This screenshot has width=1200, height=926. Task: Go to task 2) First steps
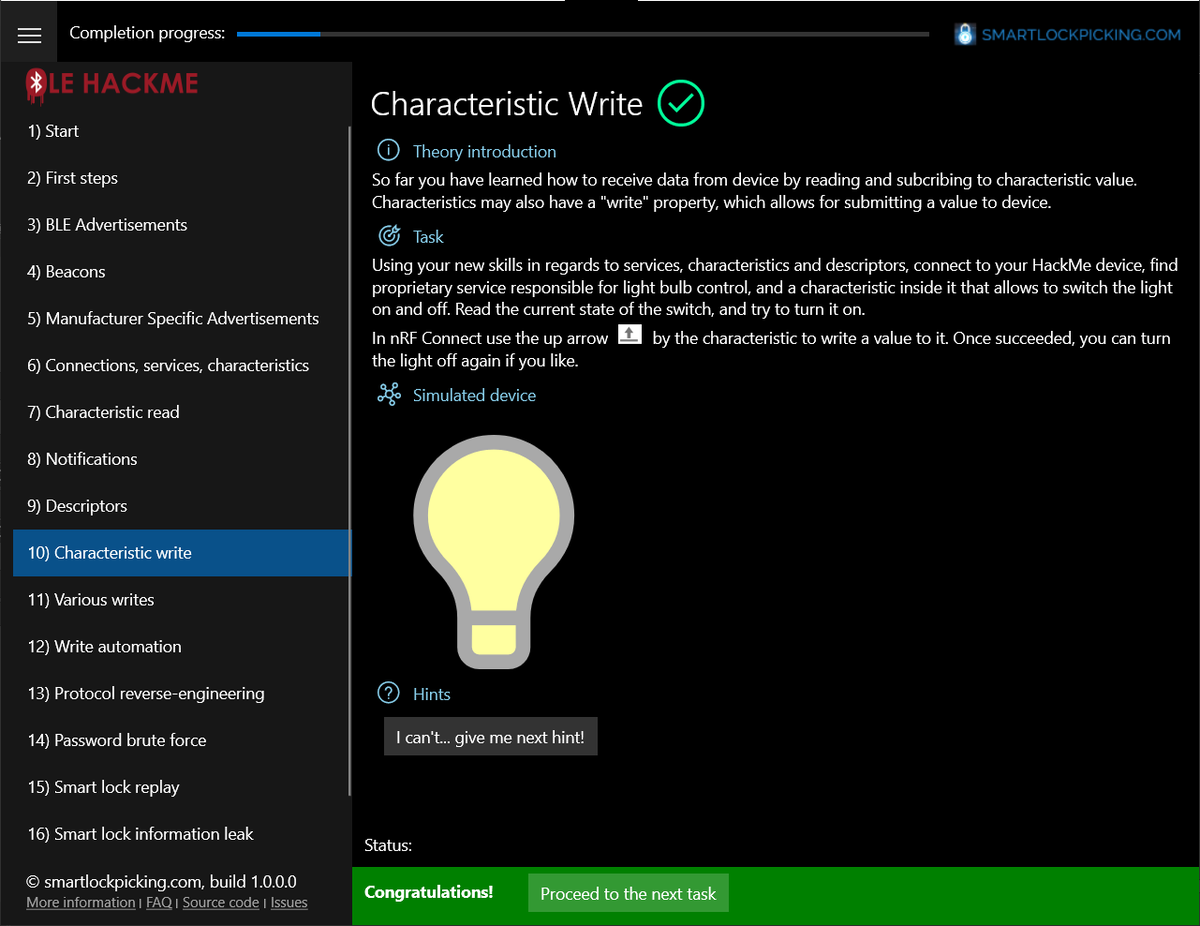[x=181, y=178]
